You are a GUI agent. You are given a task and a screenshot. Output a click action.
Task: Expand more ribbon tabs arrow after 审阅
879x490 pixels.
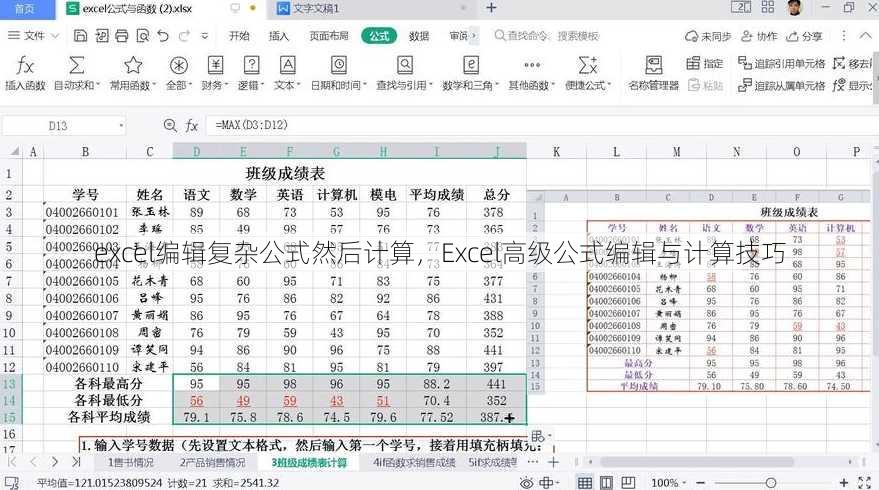(x=474, y=36)
